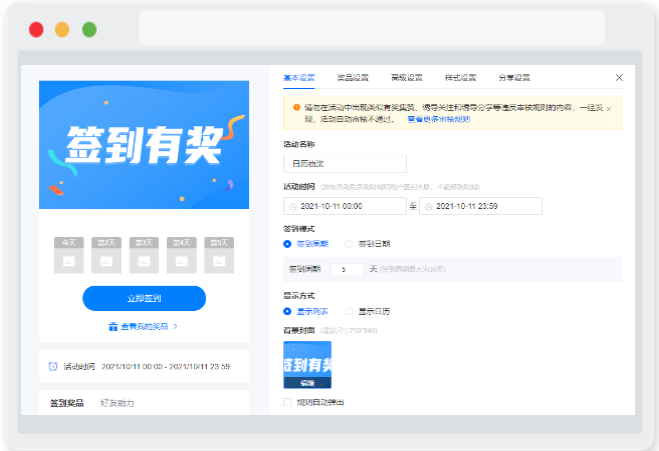The image size is (659, 451).
Task: Click the 第5天 calendar card
Action: tap(219, 255)
